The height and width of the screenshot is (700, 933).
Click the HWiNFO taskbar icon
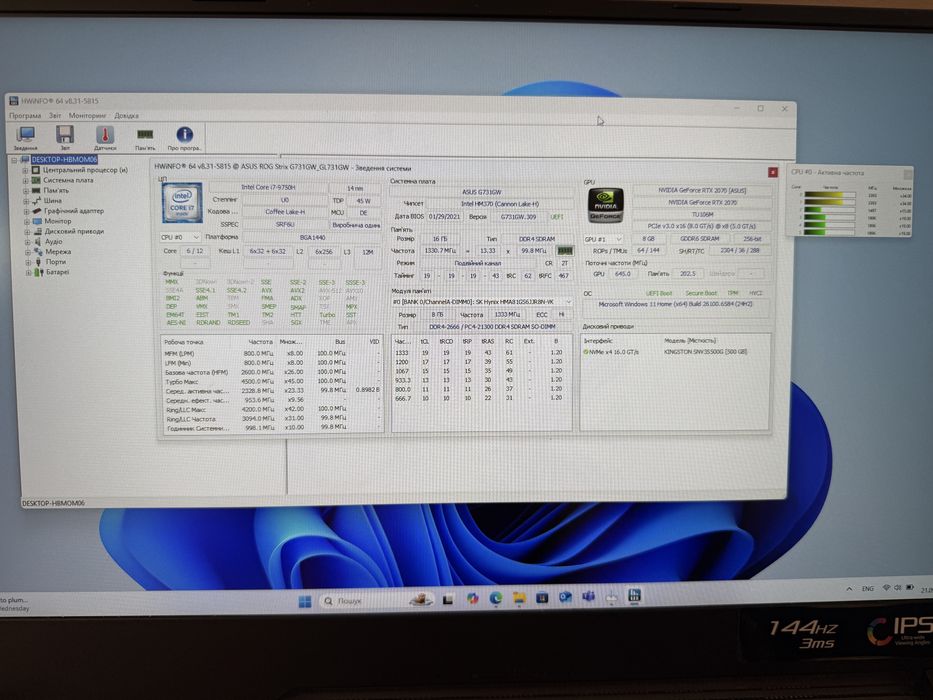[634, 595]
